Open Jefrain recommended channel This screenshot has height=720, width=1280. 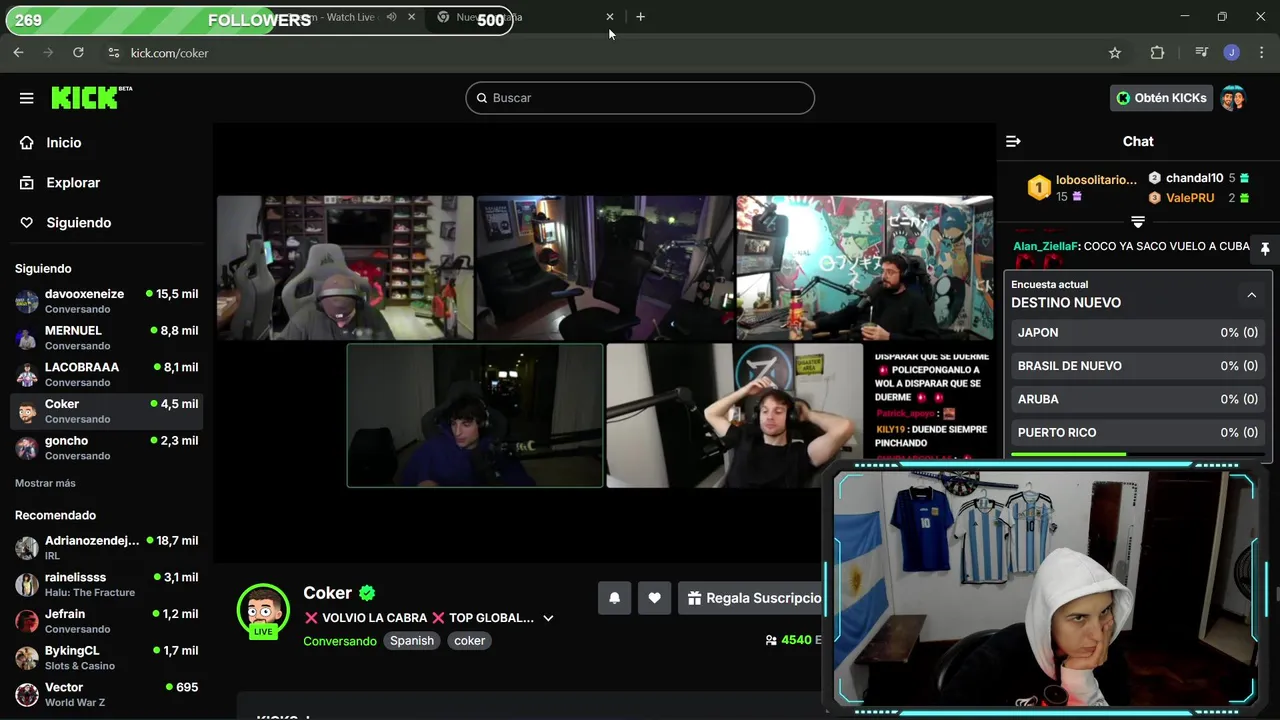pos(106,621)
